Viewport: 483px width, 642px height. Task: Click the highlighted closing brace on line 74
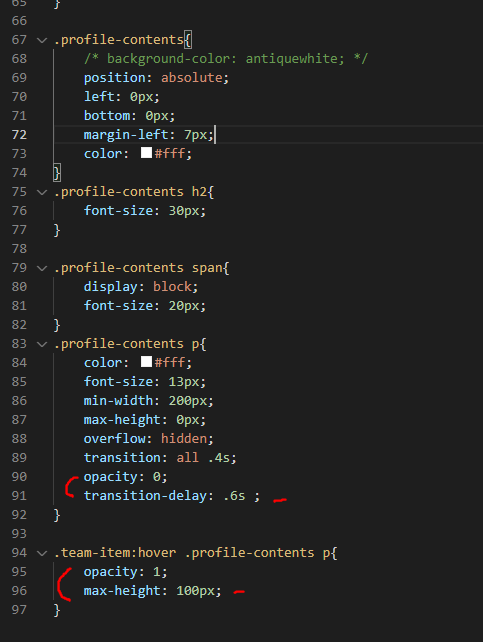pyautogui.click(x=57, y=173)
